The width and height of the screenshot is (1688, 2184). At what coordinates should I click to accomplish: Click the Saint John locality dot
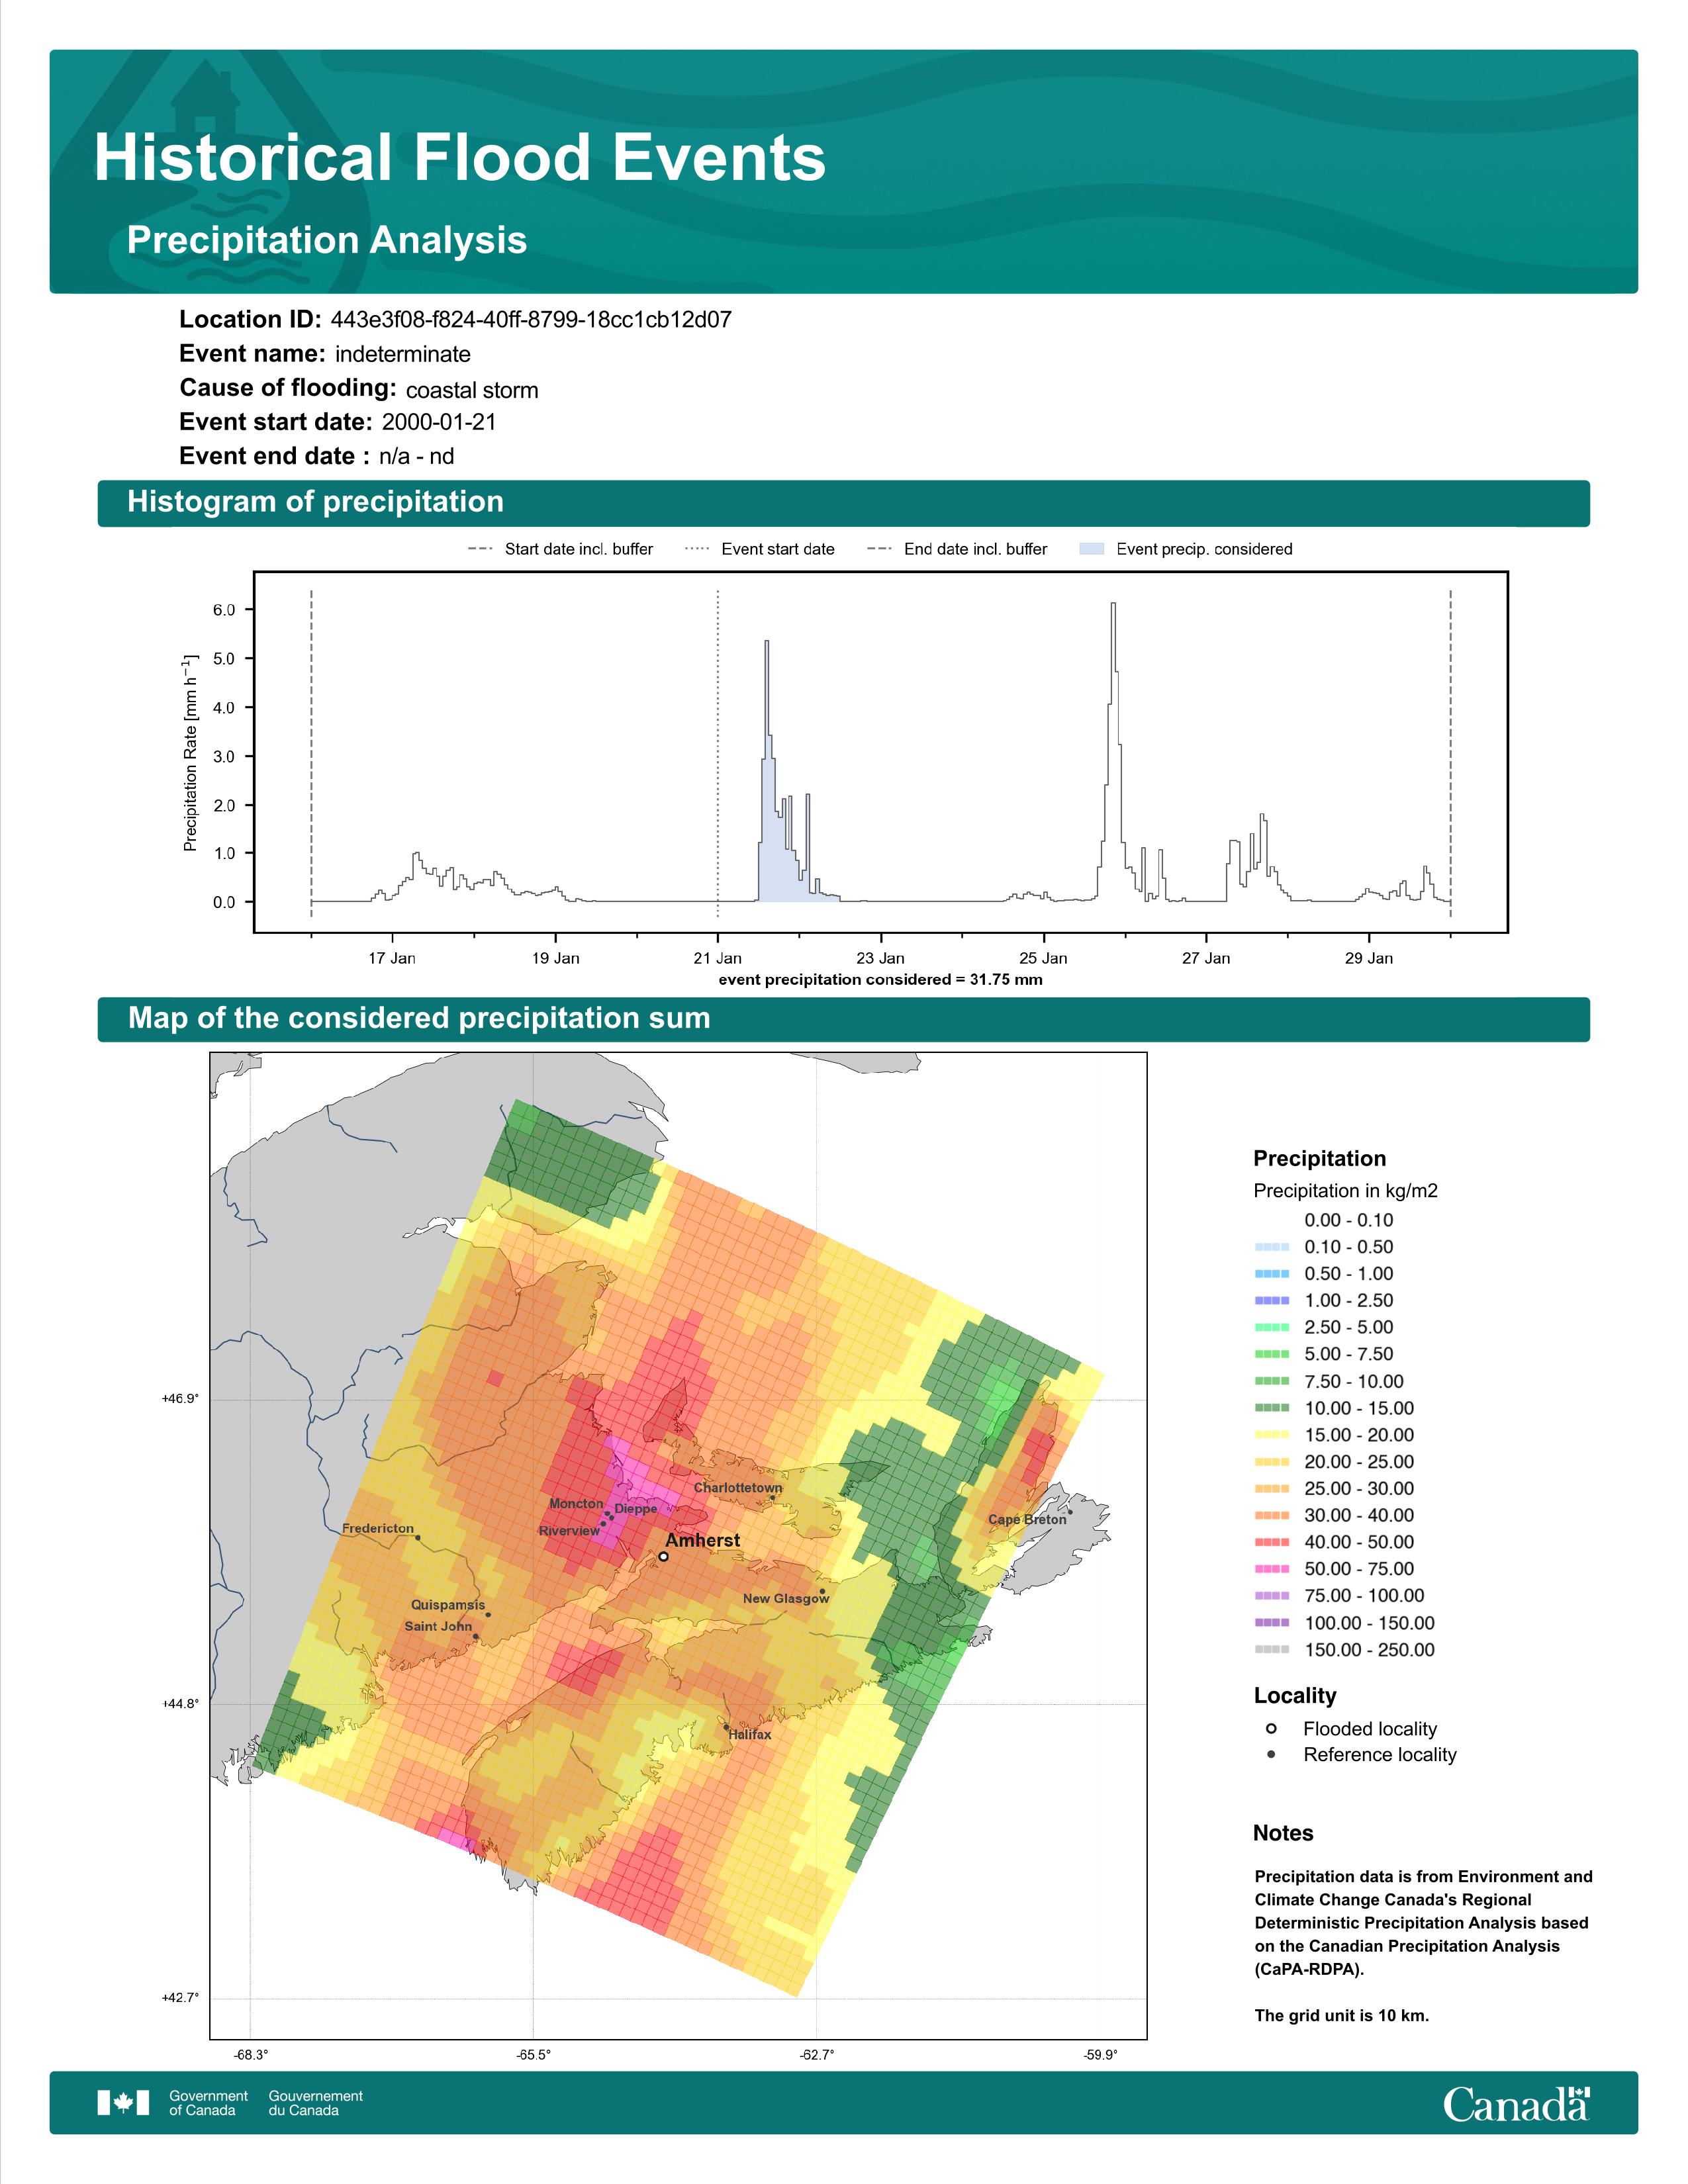pos(476,1636)
